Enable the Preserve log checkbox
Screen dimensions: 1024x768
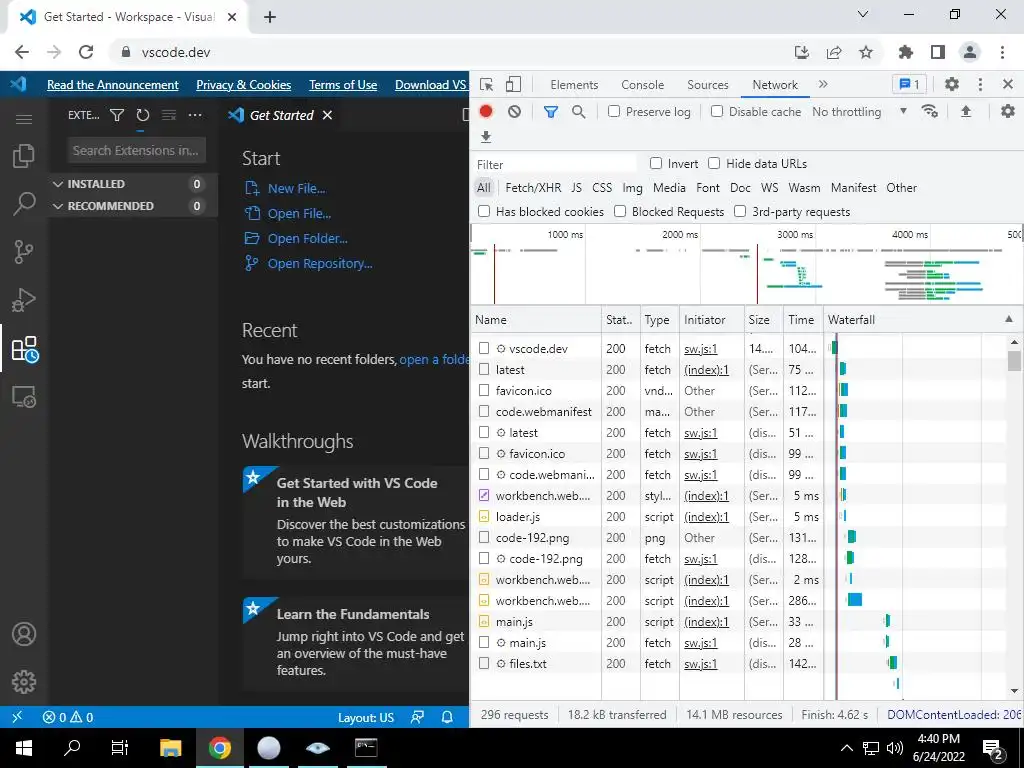pos(614,111)
